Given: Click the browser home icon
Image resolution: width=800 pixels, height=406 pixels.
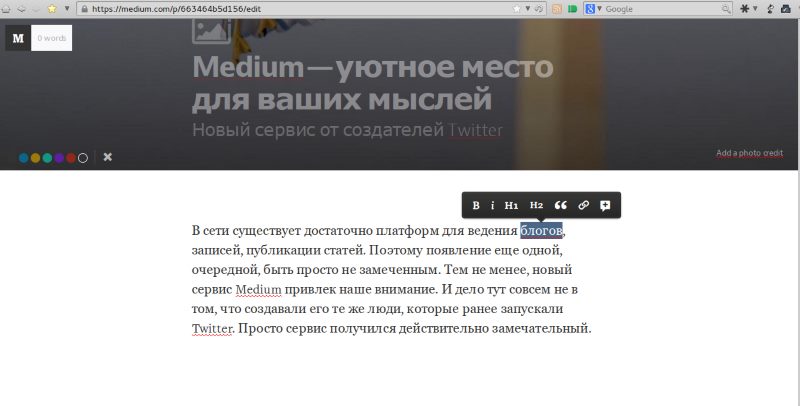Looking at the screenshot, I should coord(6,9).
